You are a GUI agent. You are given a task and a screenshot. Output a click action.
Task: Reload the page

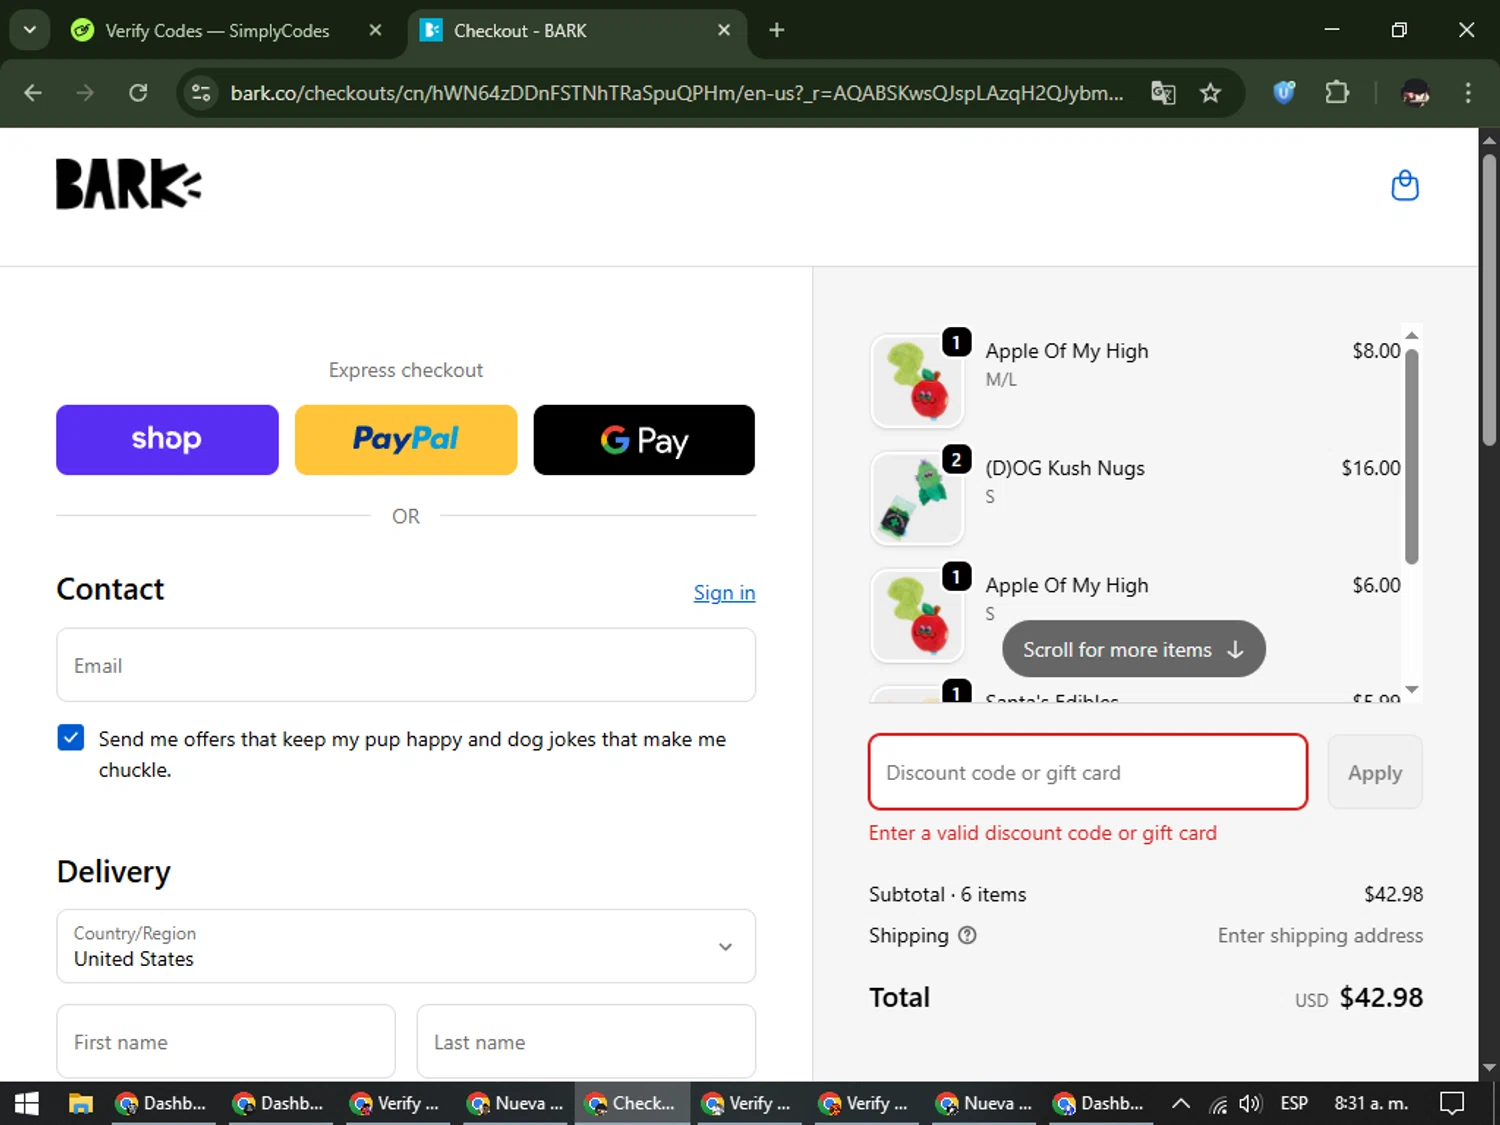pos(138,93)
